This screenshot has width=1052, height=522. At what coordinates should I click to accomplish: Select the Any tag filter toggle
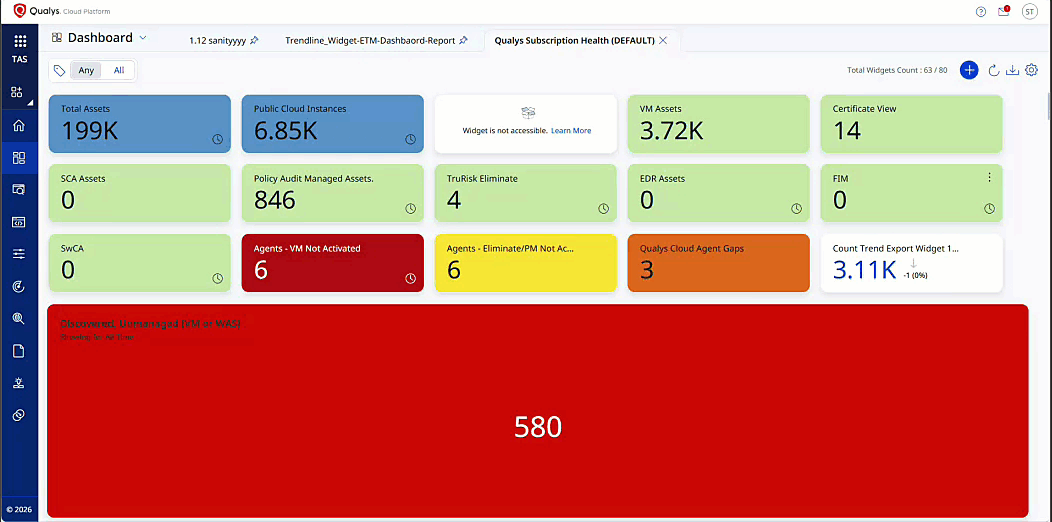[x=86, y=70]
